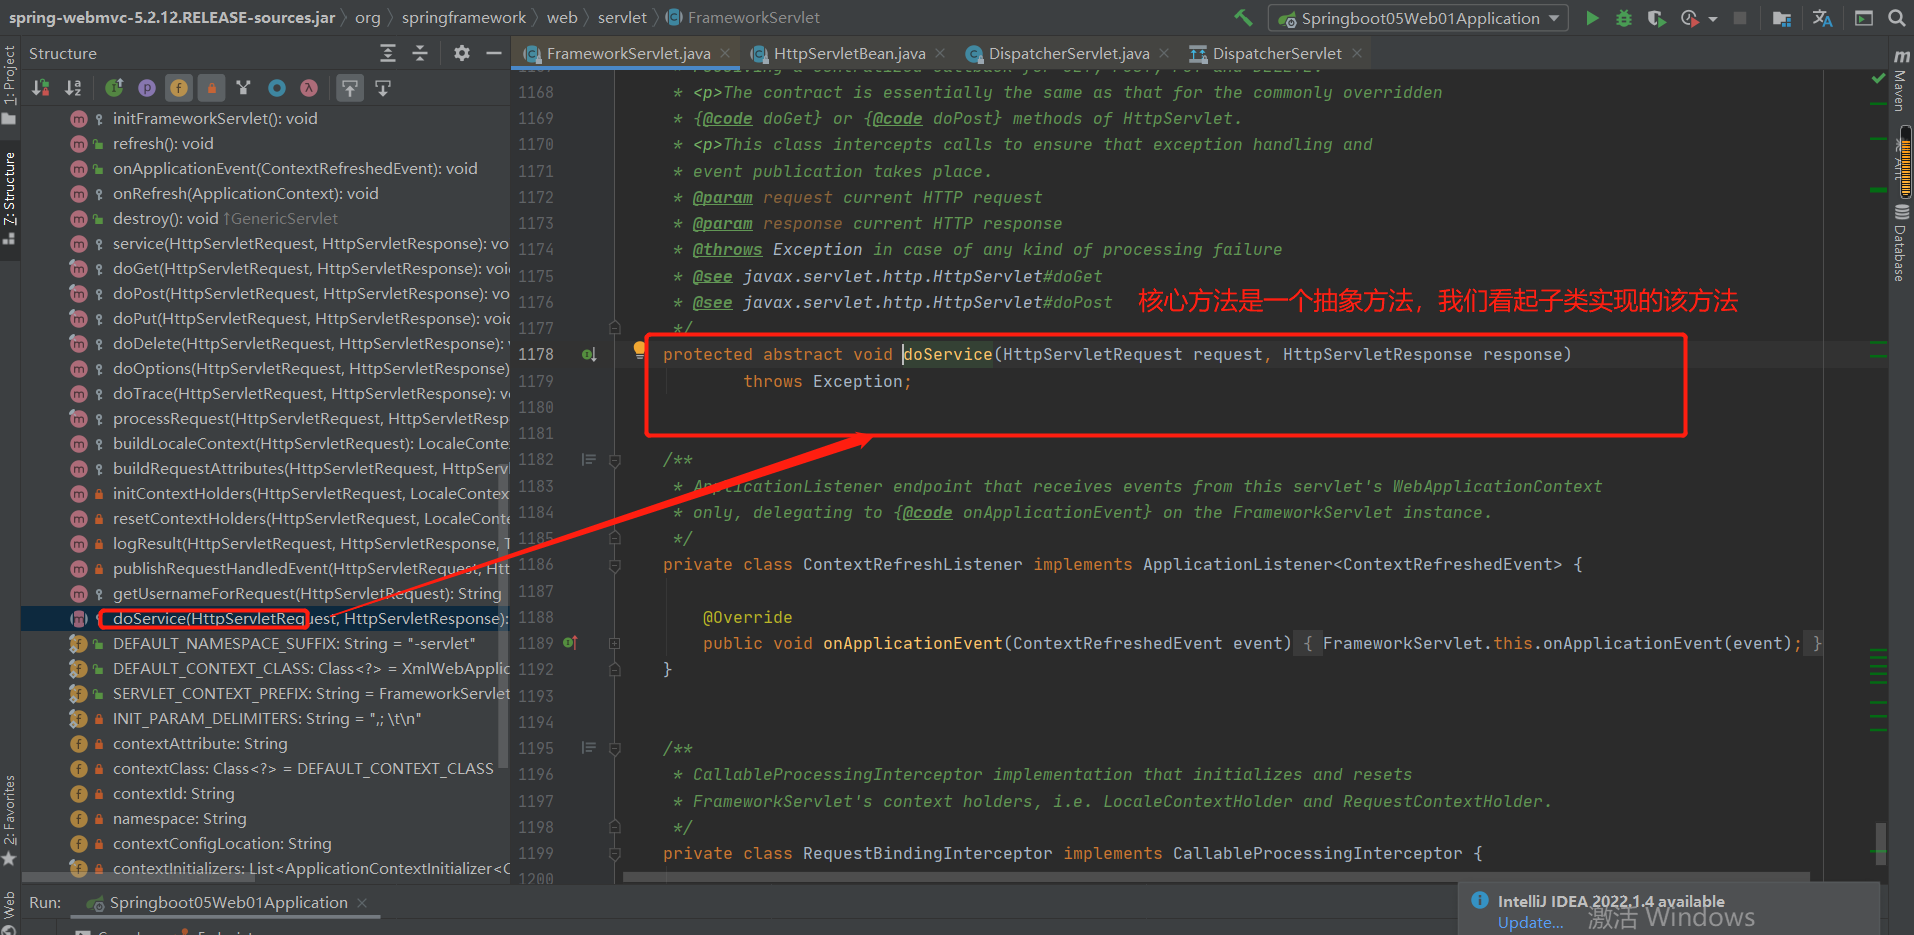Image resolution: width=1914 pixels, height=935 pixels.
Task: Close the DispatcherServlet.java tab
Action: [1164, 53]
